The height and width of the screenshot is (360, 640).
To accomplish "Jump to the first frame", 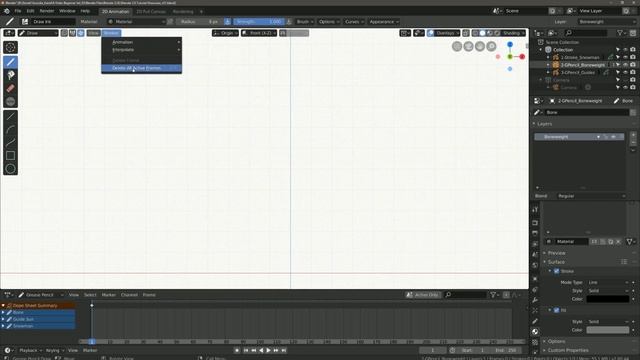I will (x=246, y=350).
